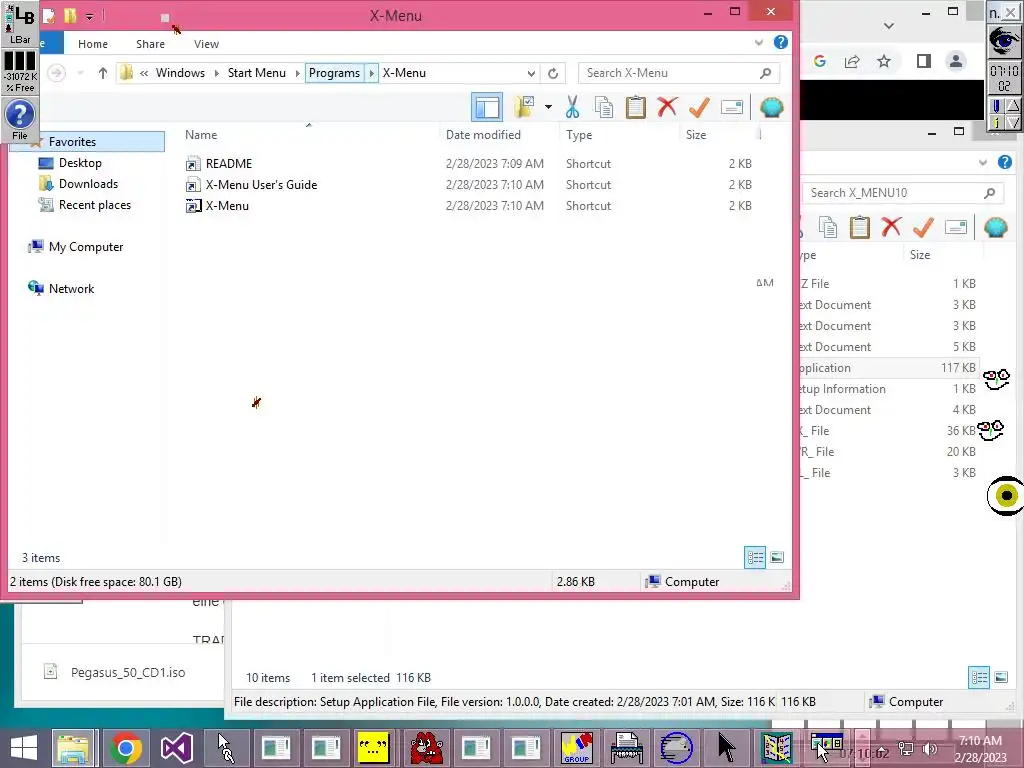Screen dimensions: 1024x768
Task: Open the address bar history dropdown
Action: pos(531,73)
